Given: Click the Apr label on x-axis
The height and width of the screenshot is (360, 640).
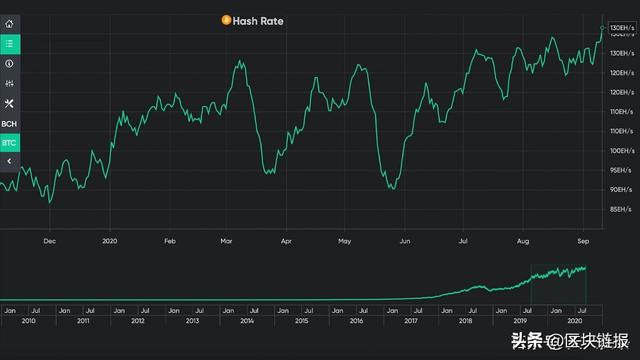Looking at the screenshot, I should (x=286, y=241).
